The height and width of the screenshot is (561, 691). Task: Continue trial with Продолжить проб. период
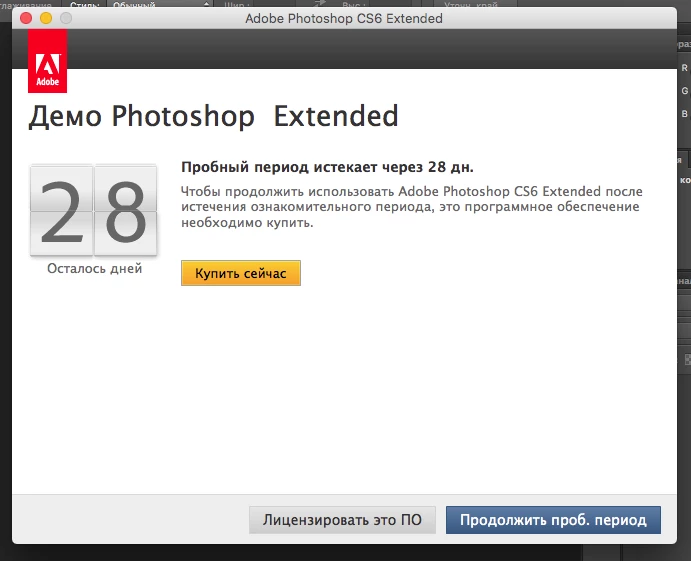click(553, 520)
